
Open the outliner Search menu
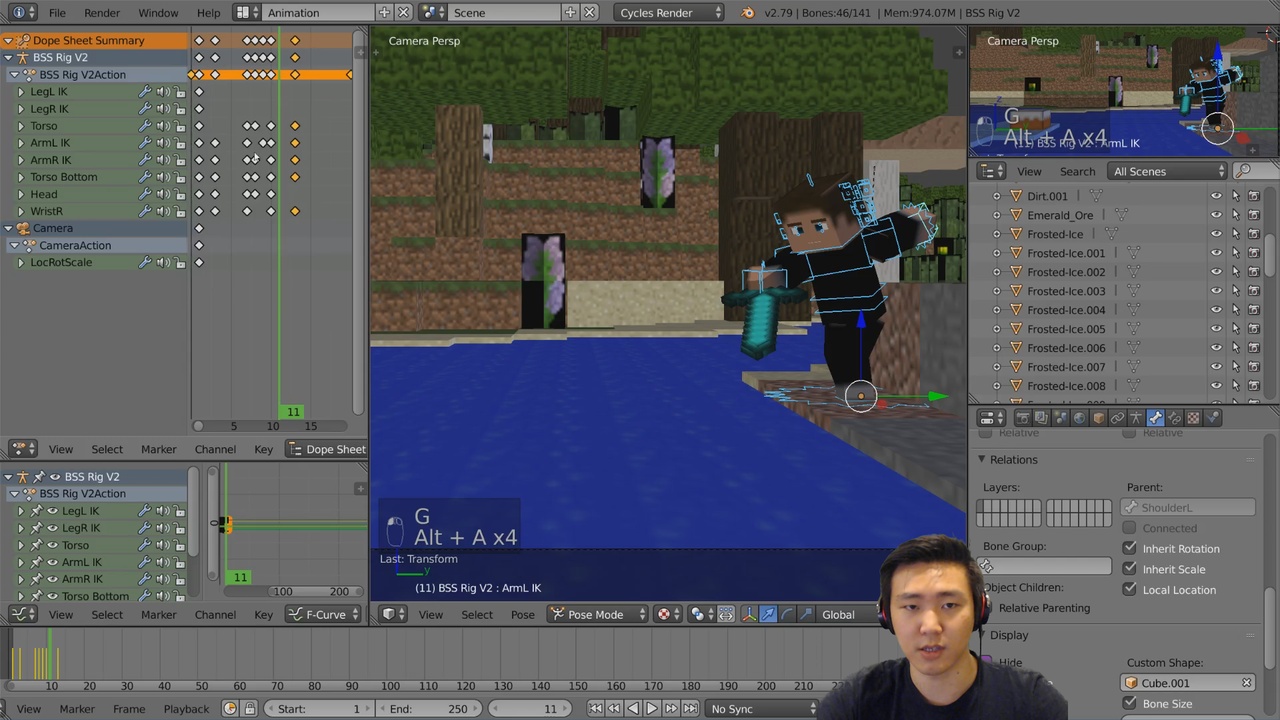(1077, 171)
